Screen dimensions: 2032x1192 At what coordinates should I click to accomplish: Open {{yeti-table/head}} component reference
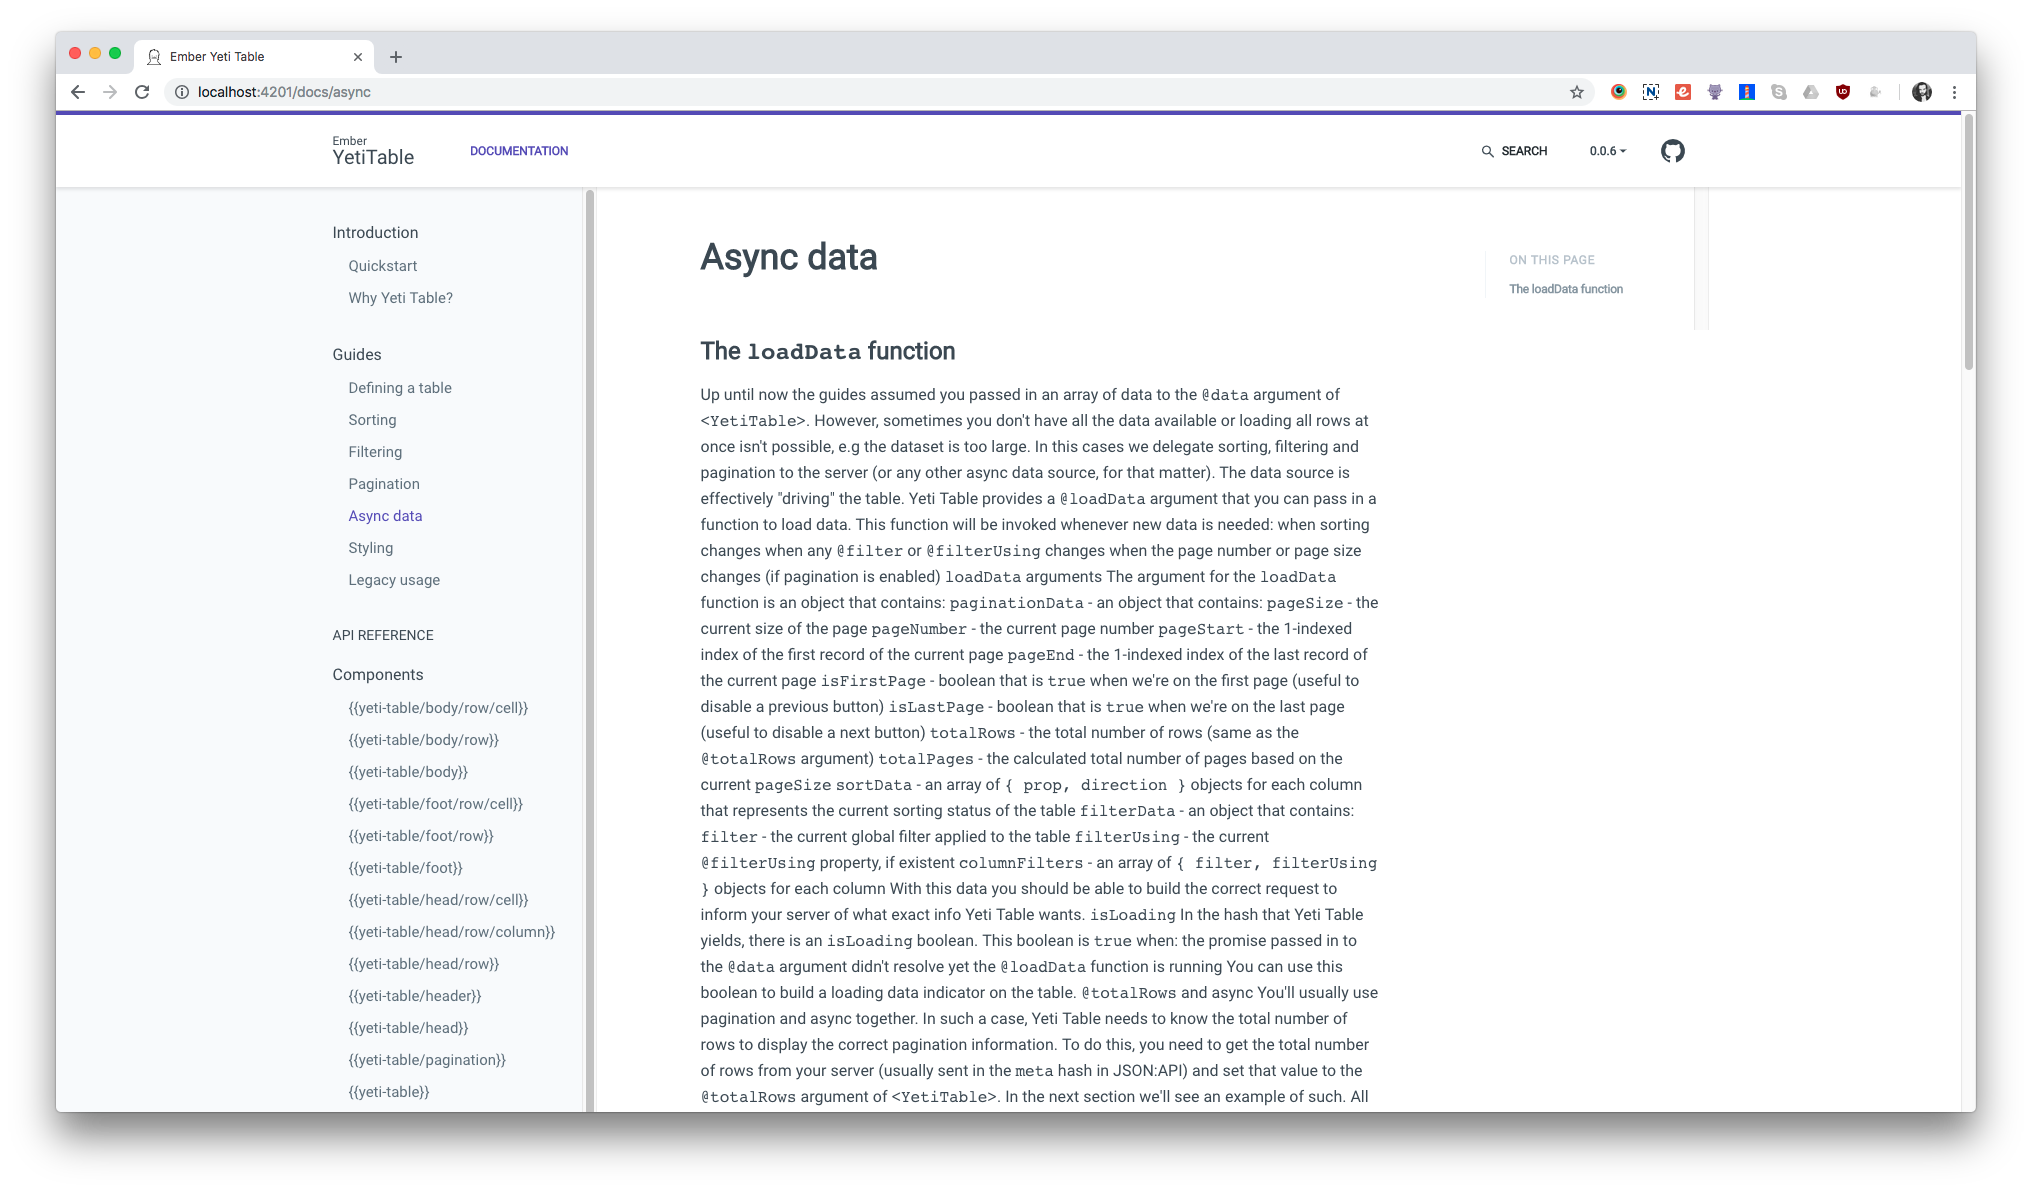(x=408, y=1028)
